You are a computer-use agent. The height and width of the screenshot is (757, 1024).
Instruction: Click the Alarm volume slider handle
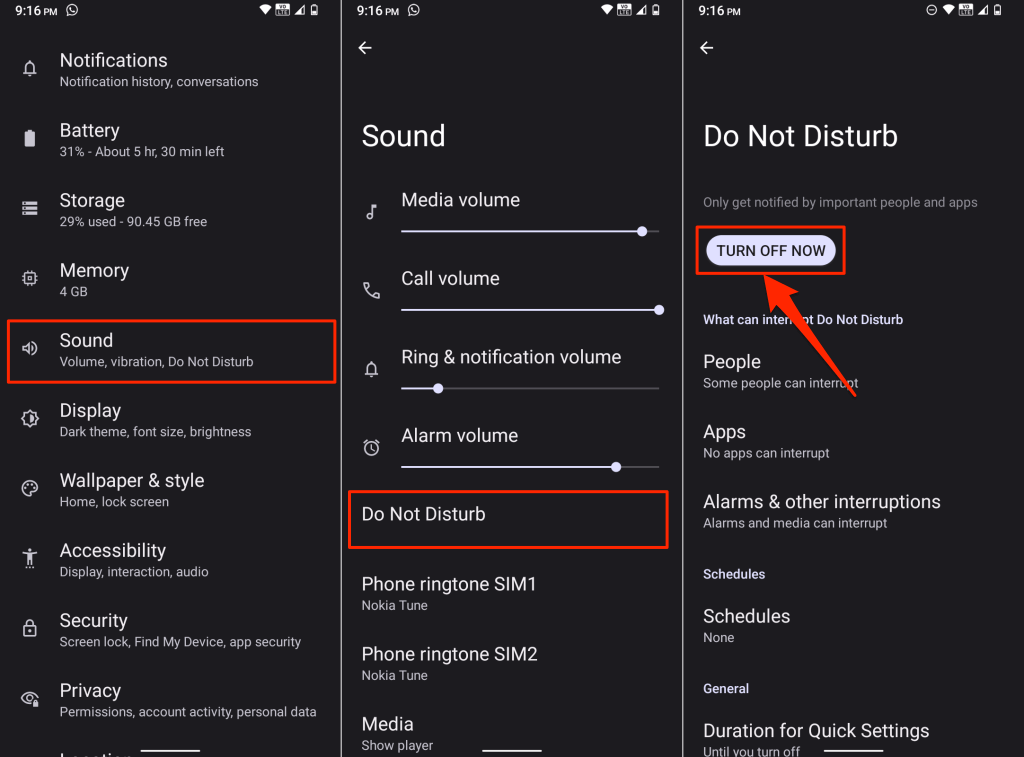616,467
